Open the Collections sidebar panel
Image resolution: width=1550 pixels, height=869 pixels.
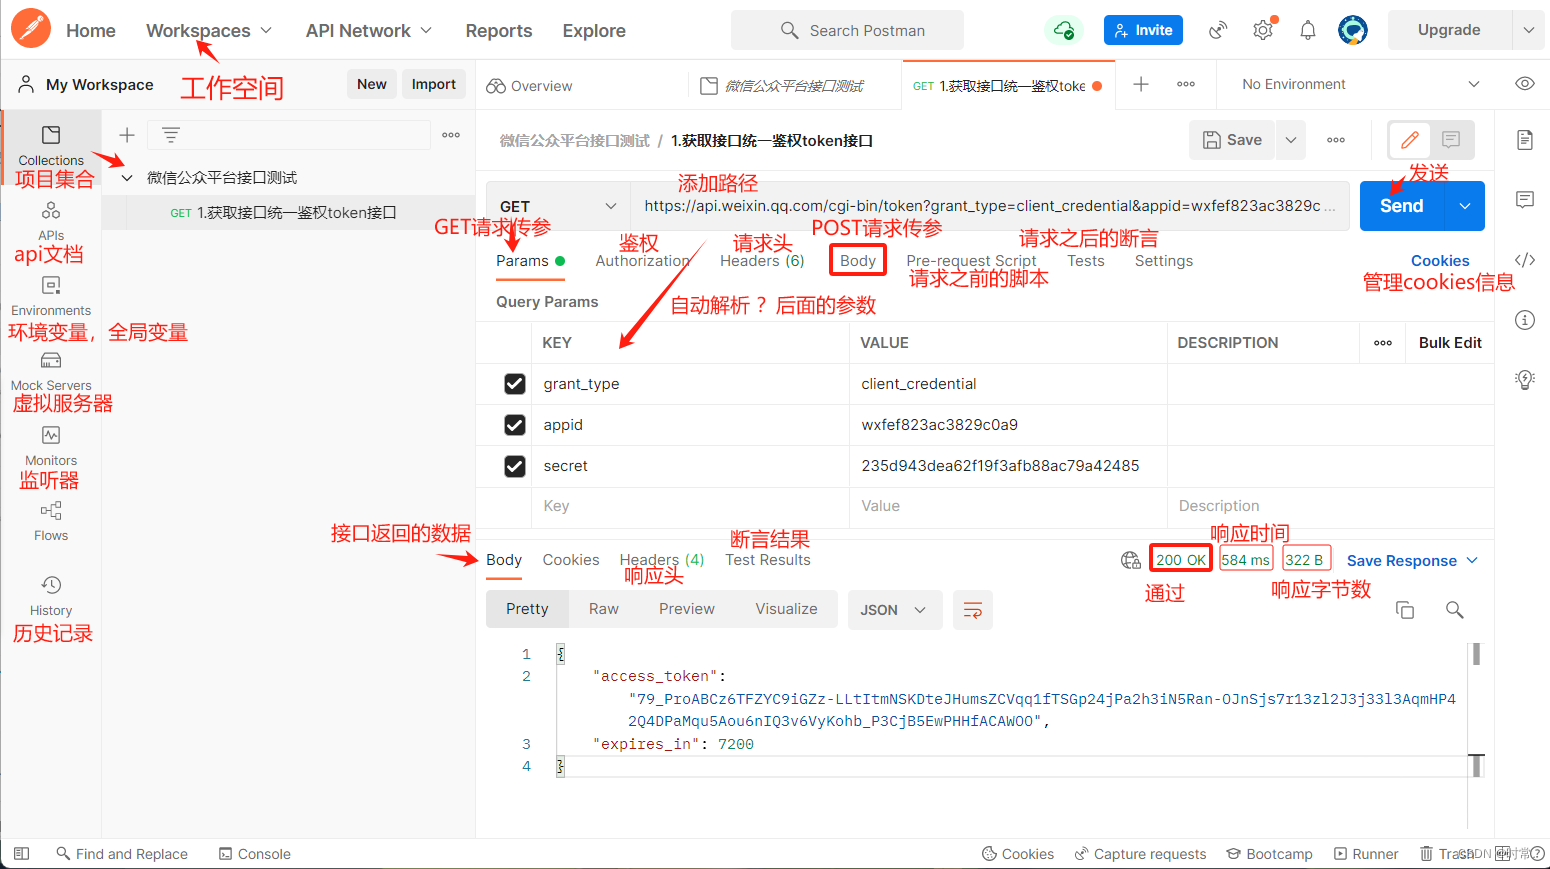click(51, 145)
